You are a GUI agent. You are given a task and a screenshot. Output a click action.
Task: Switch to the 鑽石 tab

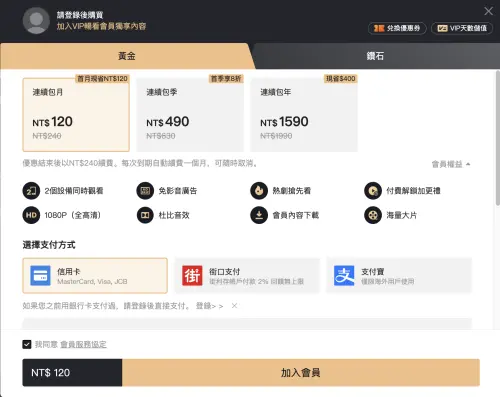375,56
